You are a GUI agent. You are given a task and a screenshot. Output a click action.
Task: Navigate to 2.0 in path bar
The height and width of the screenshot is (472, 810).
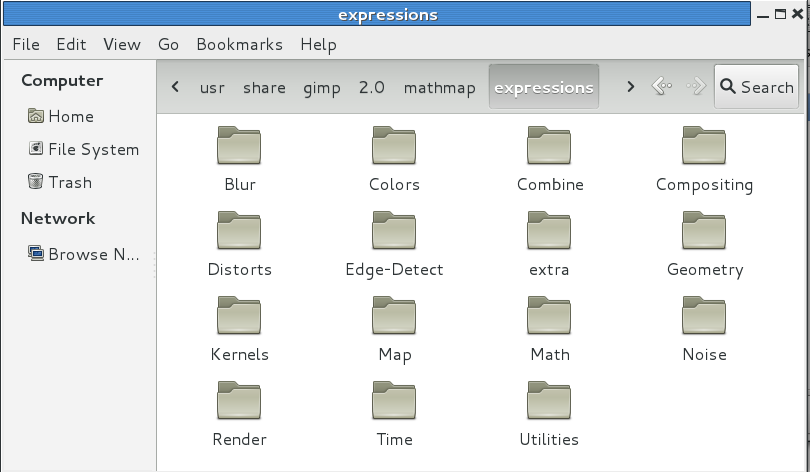(x=371, y=87)
